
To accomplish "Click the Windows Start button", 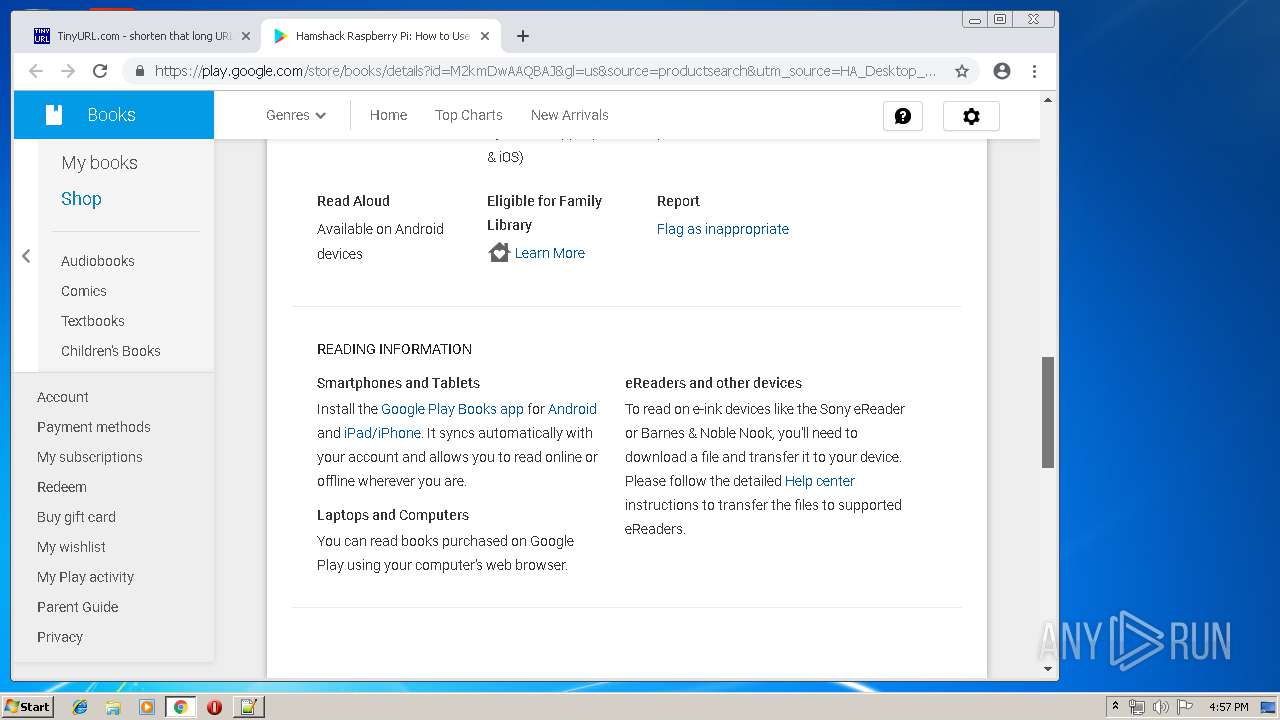I will tap(27, 707).
